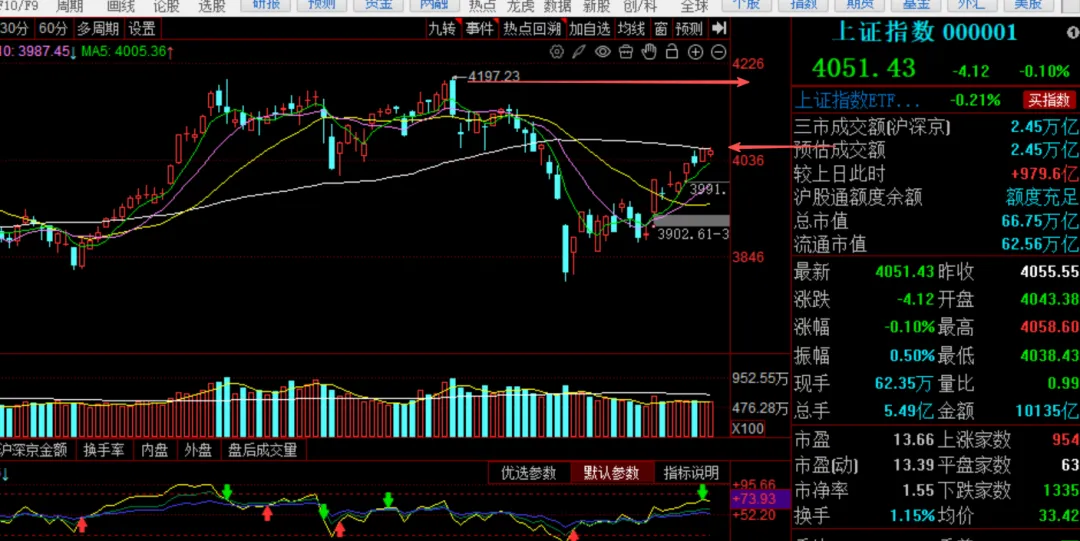Click the 总市值 66.75万亿 value
Image resolution: width=1080 pixels, height=541 pixels.
click(1039, 221)
